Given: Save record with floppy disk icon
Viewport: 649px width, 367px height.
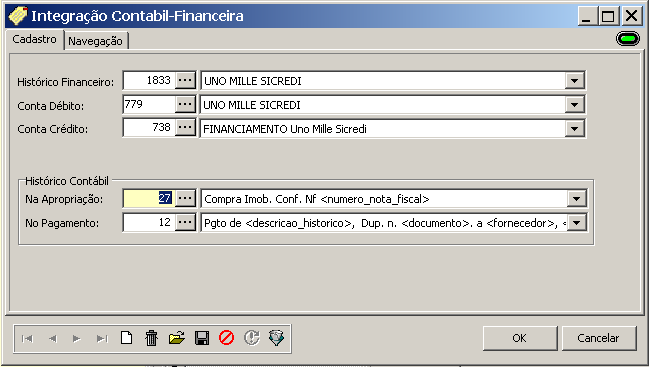Looking at the screenshot, I should coord(202,338).
